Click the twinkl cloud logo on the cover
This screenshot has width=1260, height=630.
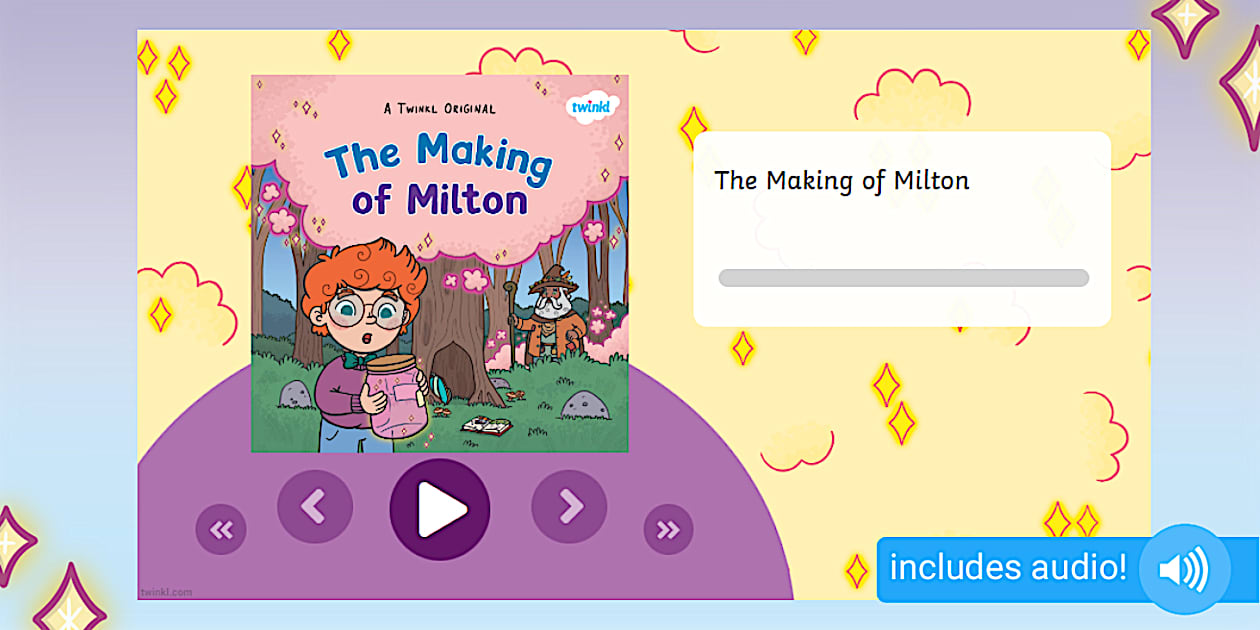593,107
